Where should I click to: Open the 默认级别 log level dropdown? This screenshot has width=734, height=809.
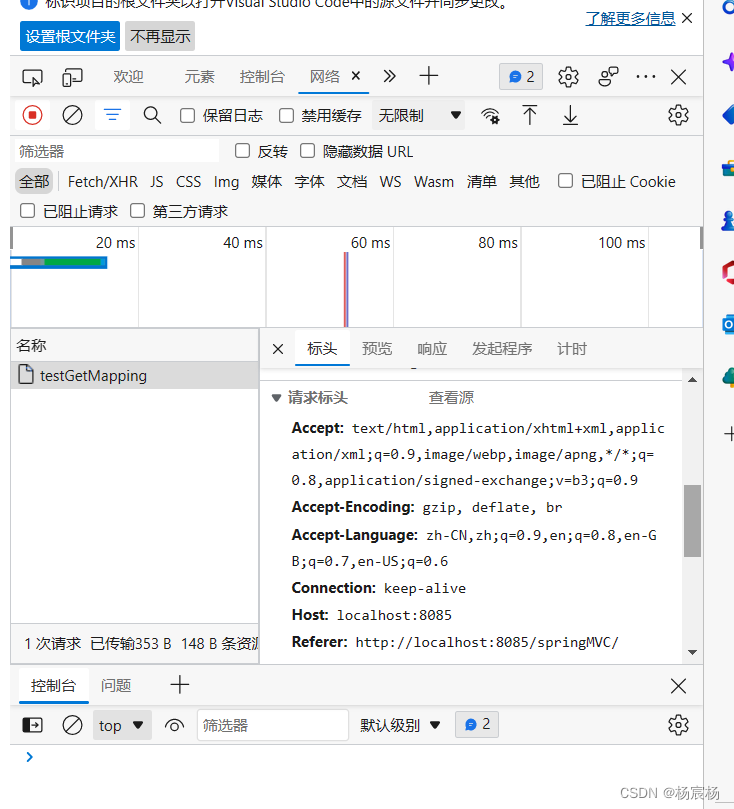click(400, 725)
